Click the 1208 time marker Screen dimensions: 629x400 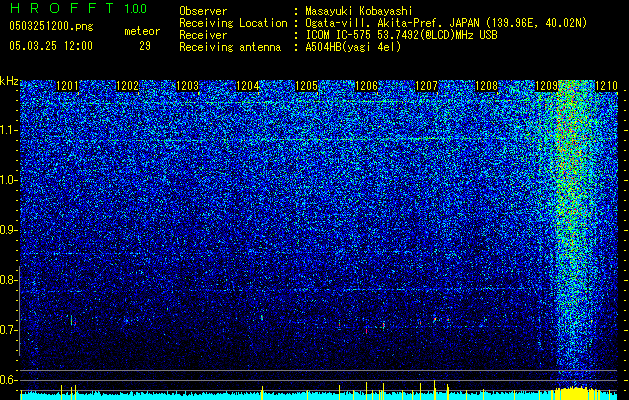pos(486,86)
